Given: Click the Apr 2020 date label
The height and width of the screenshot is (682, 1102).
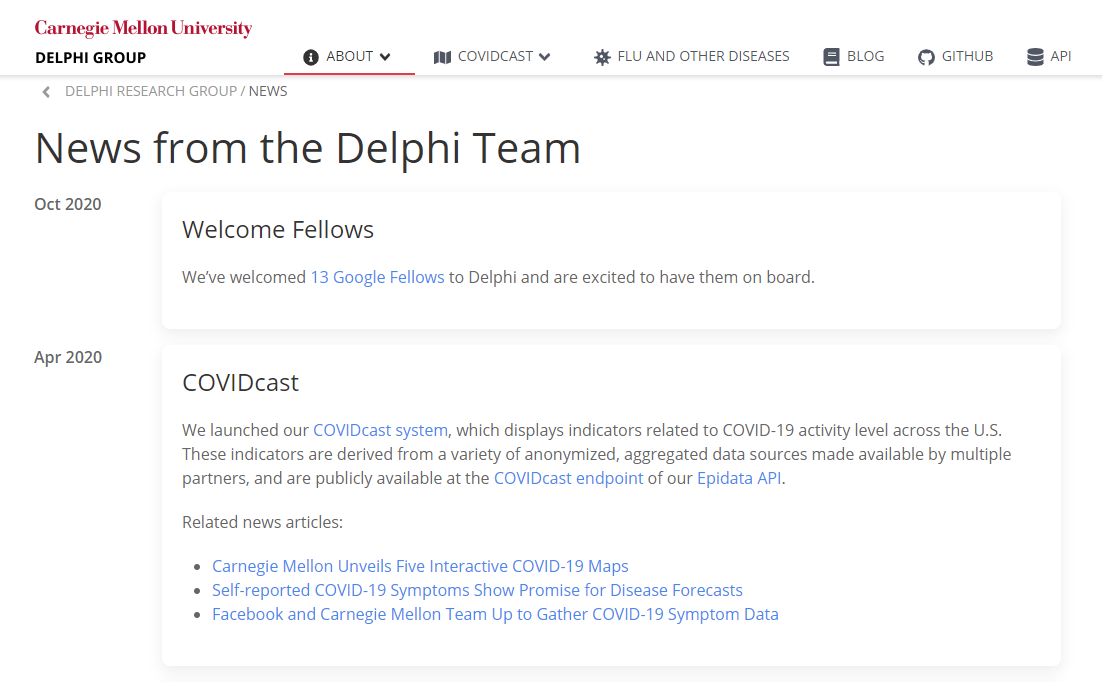Looking at the screenshot, I should coord(67,357).
